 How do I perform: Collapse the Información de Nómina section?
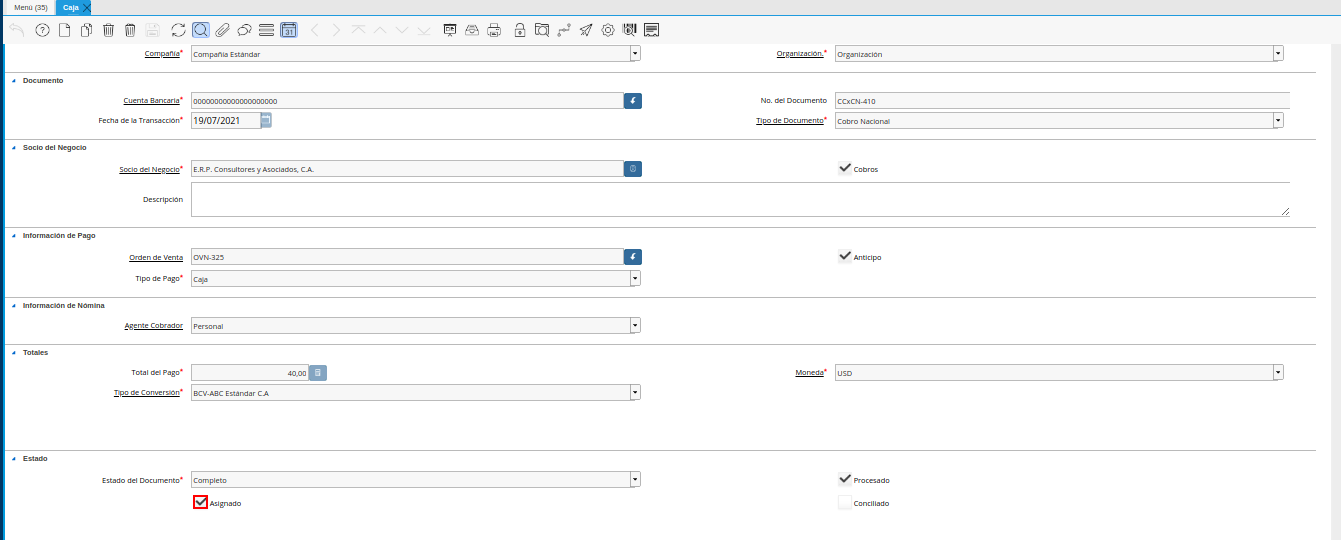(x=14, y=305)
